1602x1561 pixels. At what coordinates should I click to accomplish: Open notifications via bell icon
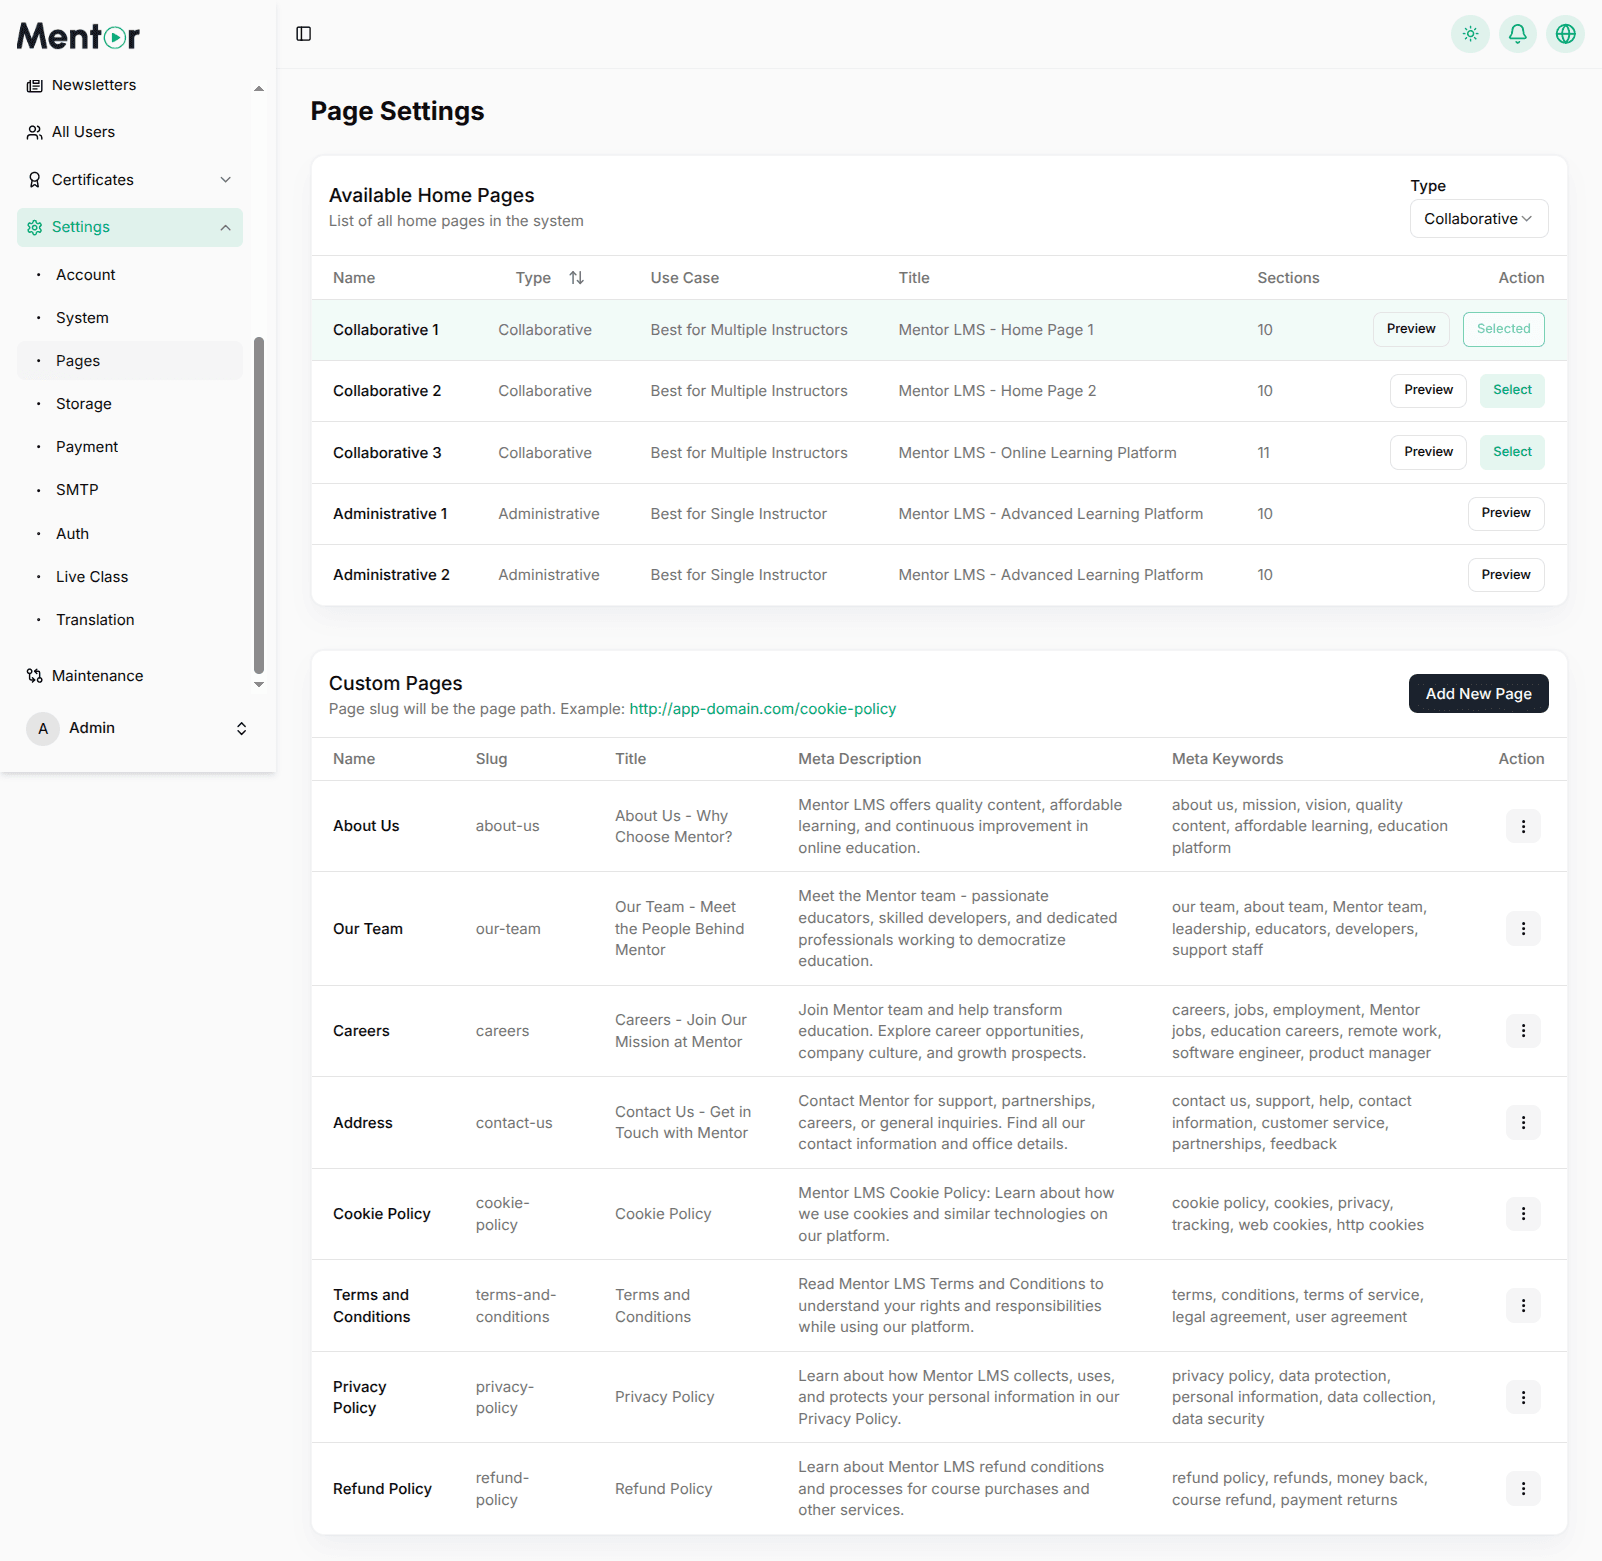coord(1517,33)
